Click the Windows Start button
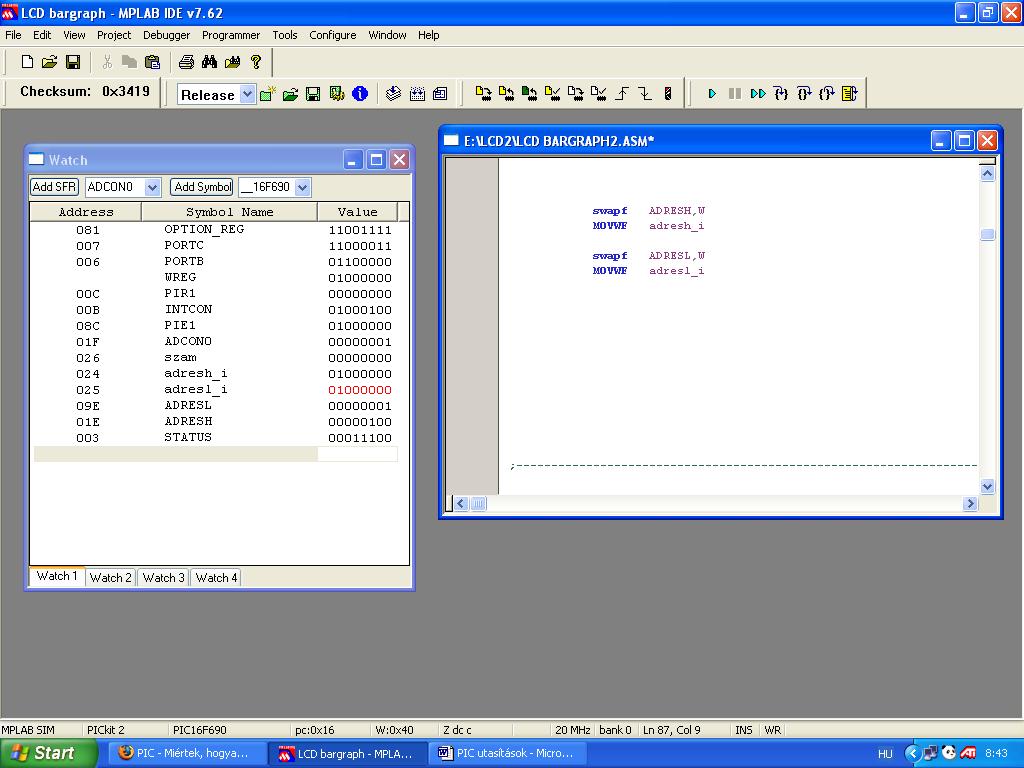The height and width of the screenshot is (768, 1024). [48, 753]
